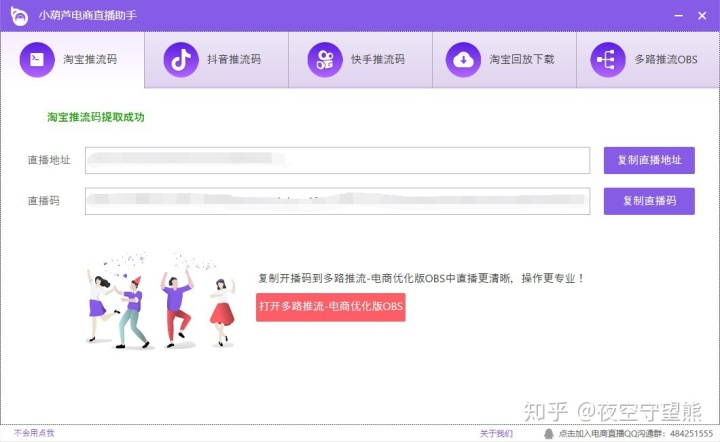This screenshot has height=442, width=720.
Task: Click the dancing people illustration
Action: (161, 299)
